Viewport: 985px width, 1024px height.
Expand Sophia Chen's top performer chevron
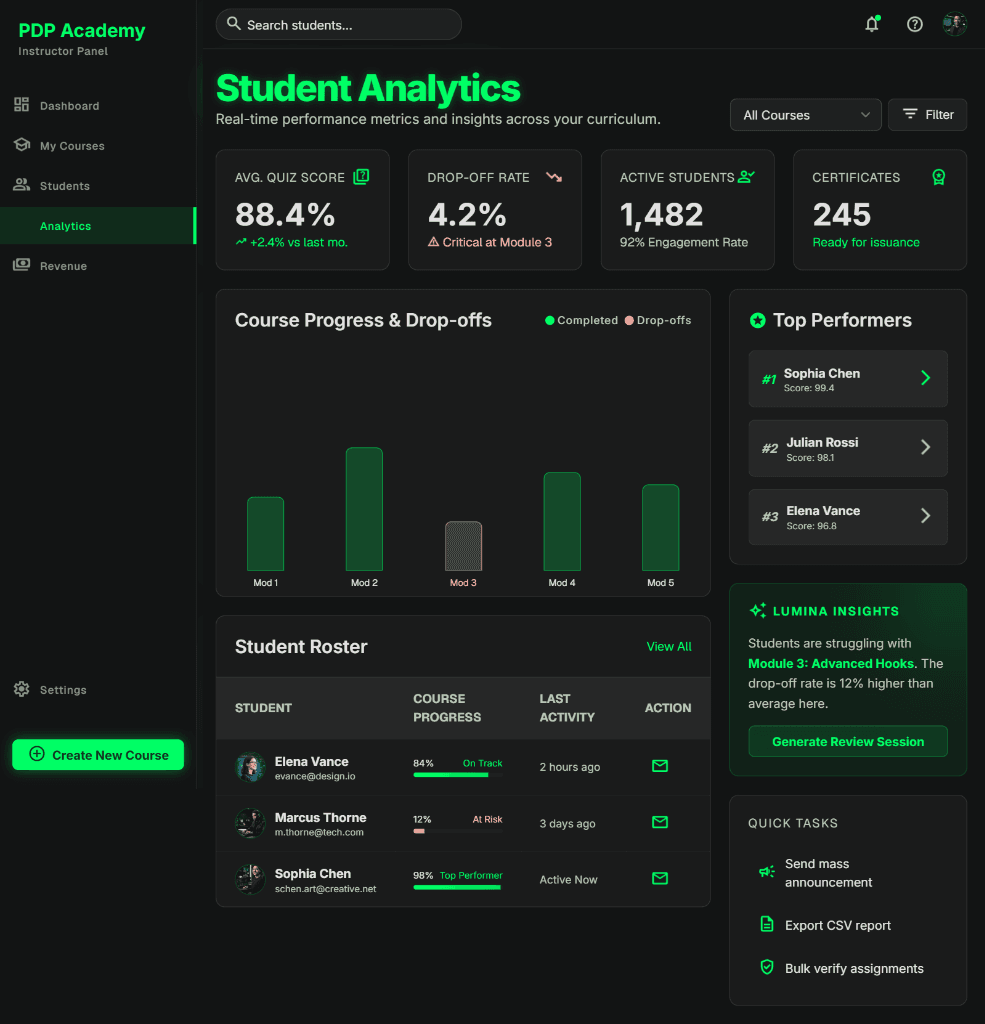point(925,378)
